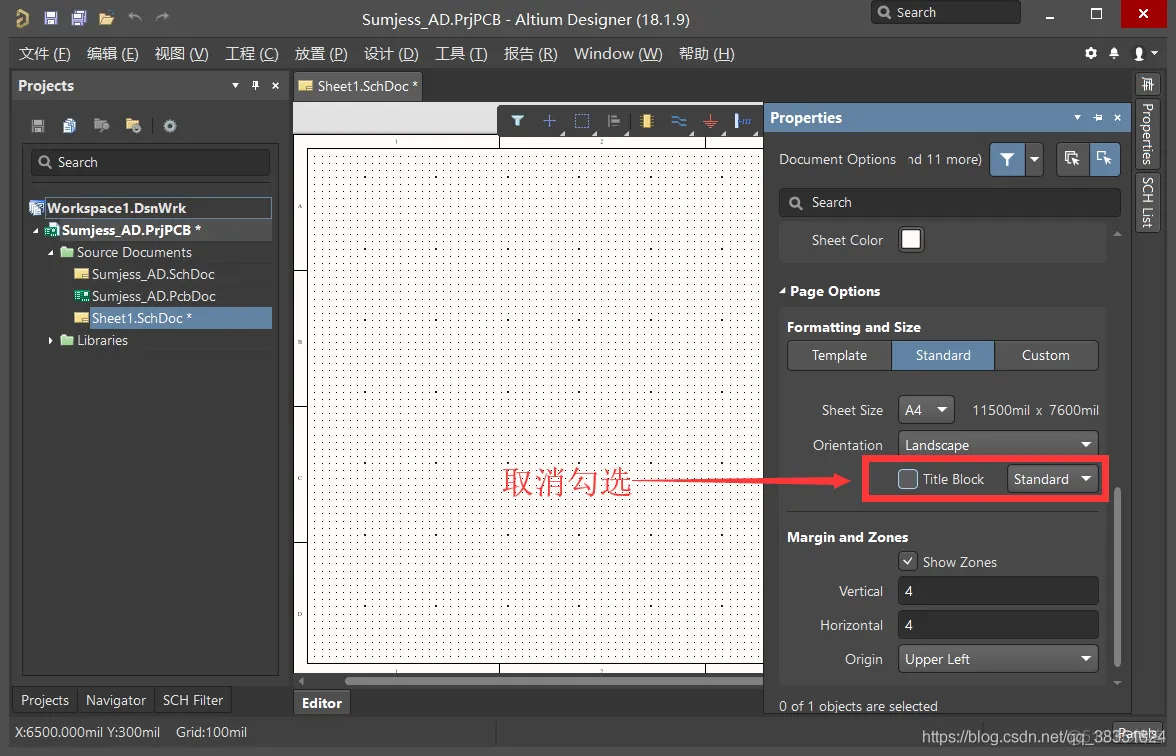Select the Custom formatting button
Screen dimensions: 1176x756
pos(1046,356)
